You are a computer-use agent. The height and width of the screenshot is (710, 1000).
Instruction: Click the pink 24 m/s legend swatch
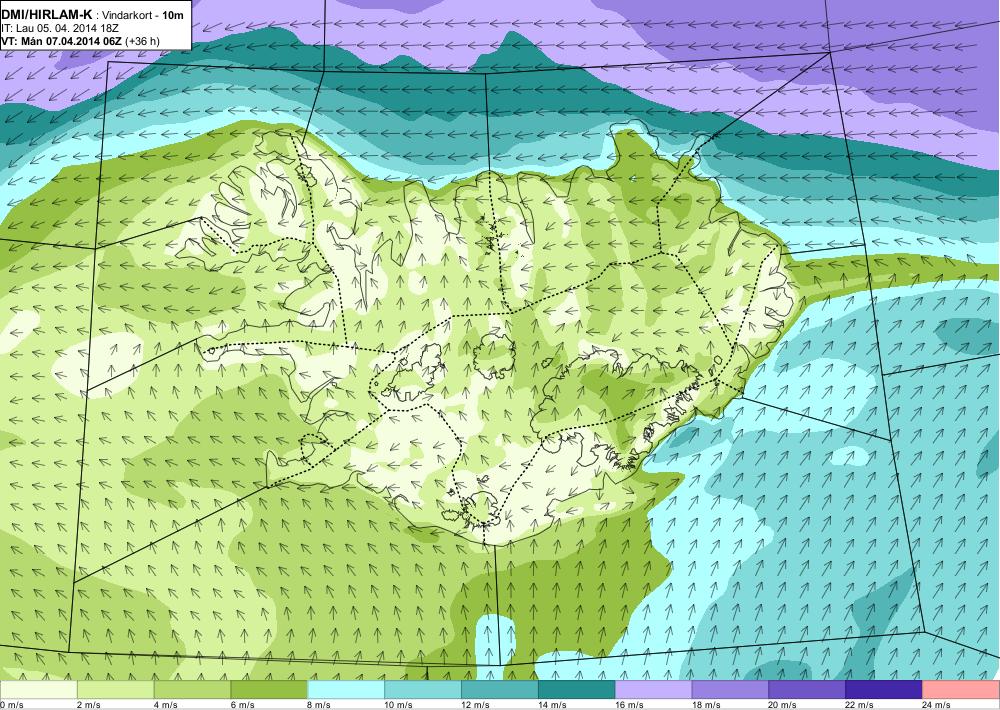coord(961,690)
